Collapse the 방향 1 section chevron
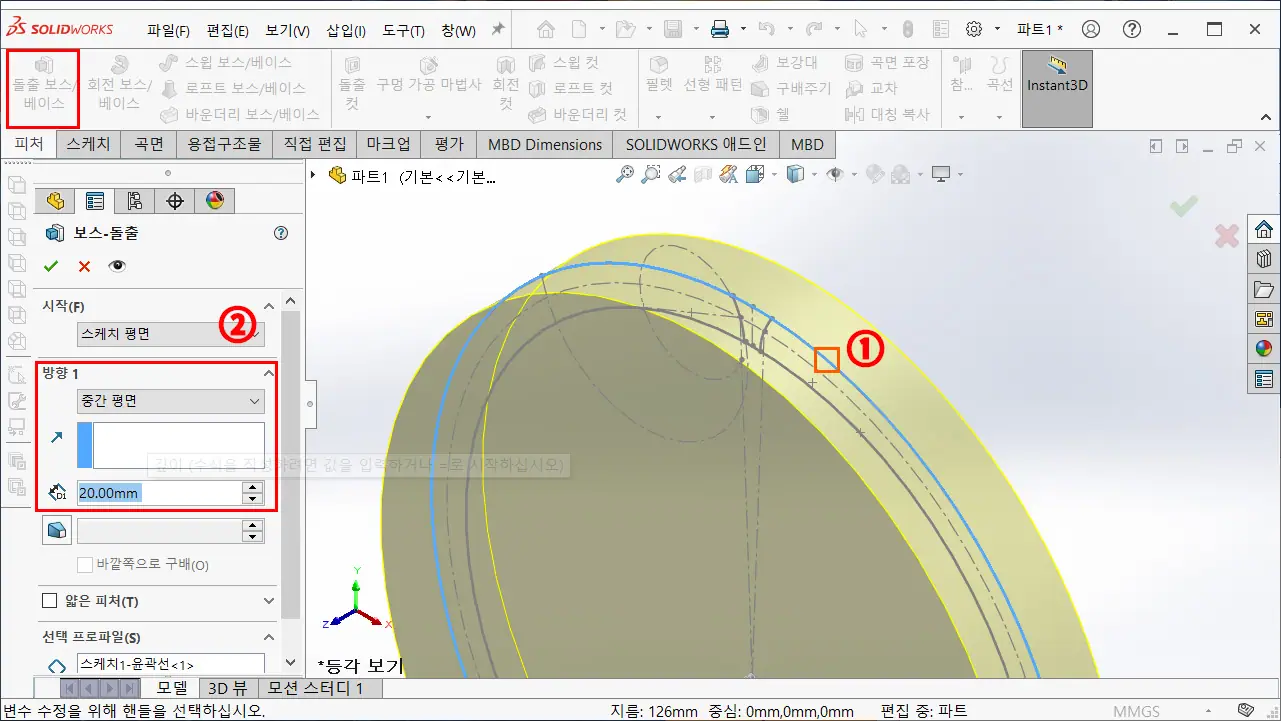Viewport: 1281px width, 721px height. (268, 373)
